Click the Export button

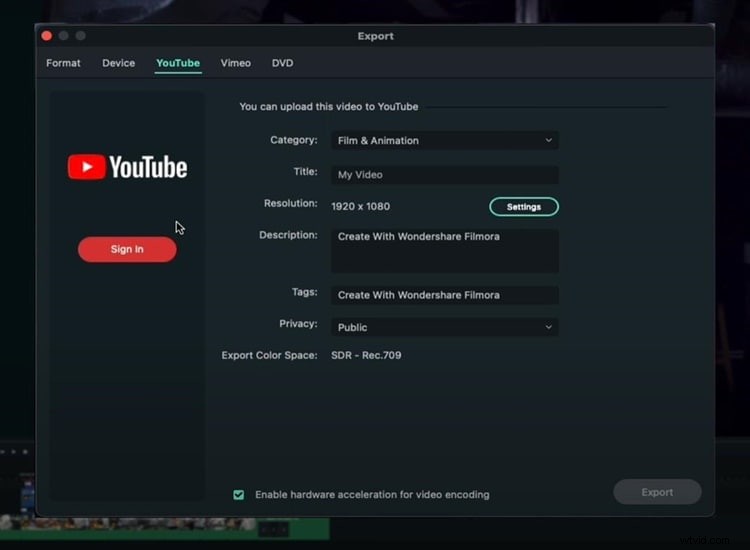coord(657,492)
